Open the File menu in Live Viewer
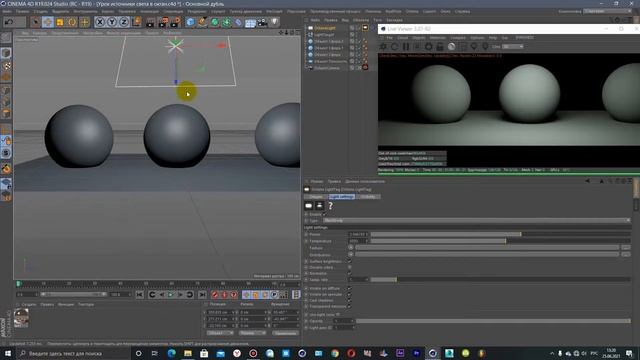640x360 pixels. [389, 38]
